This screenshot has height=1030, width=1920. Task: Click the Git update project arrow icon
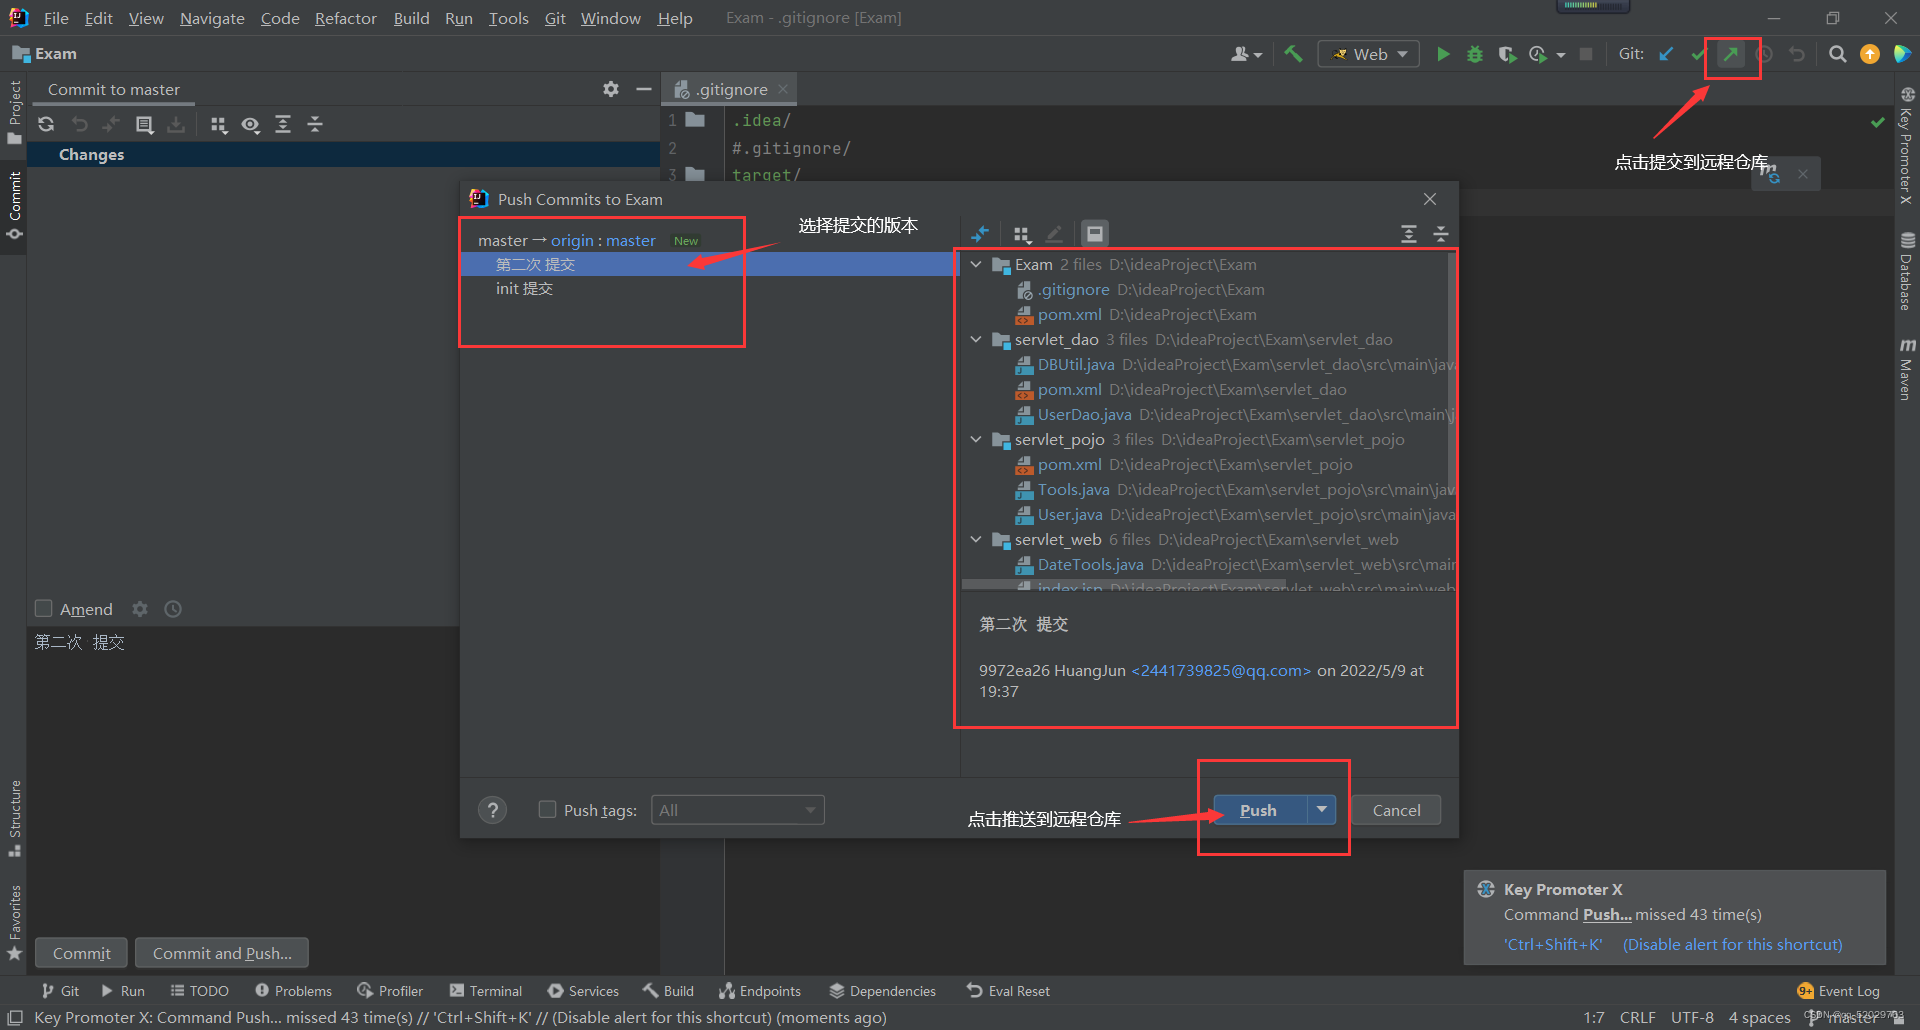pyautogui.click(x=1666, y=54)
